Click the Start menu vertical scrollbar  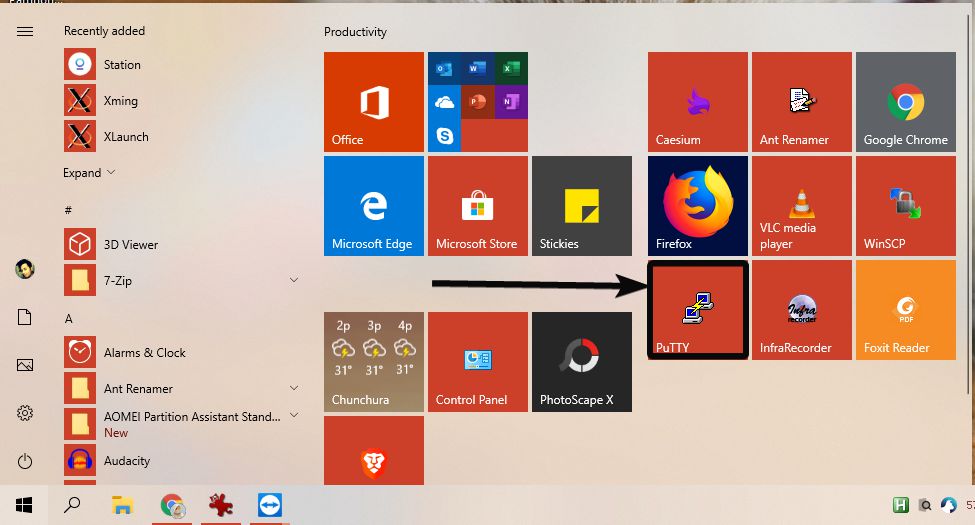point(969,204)
